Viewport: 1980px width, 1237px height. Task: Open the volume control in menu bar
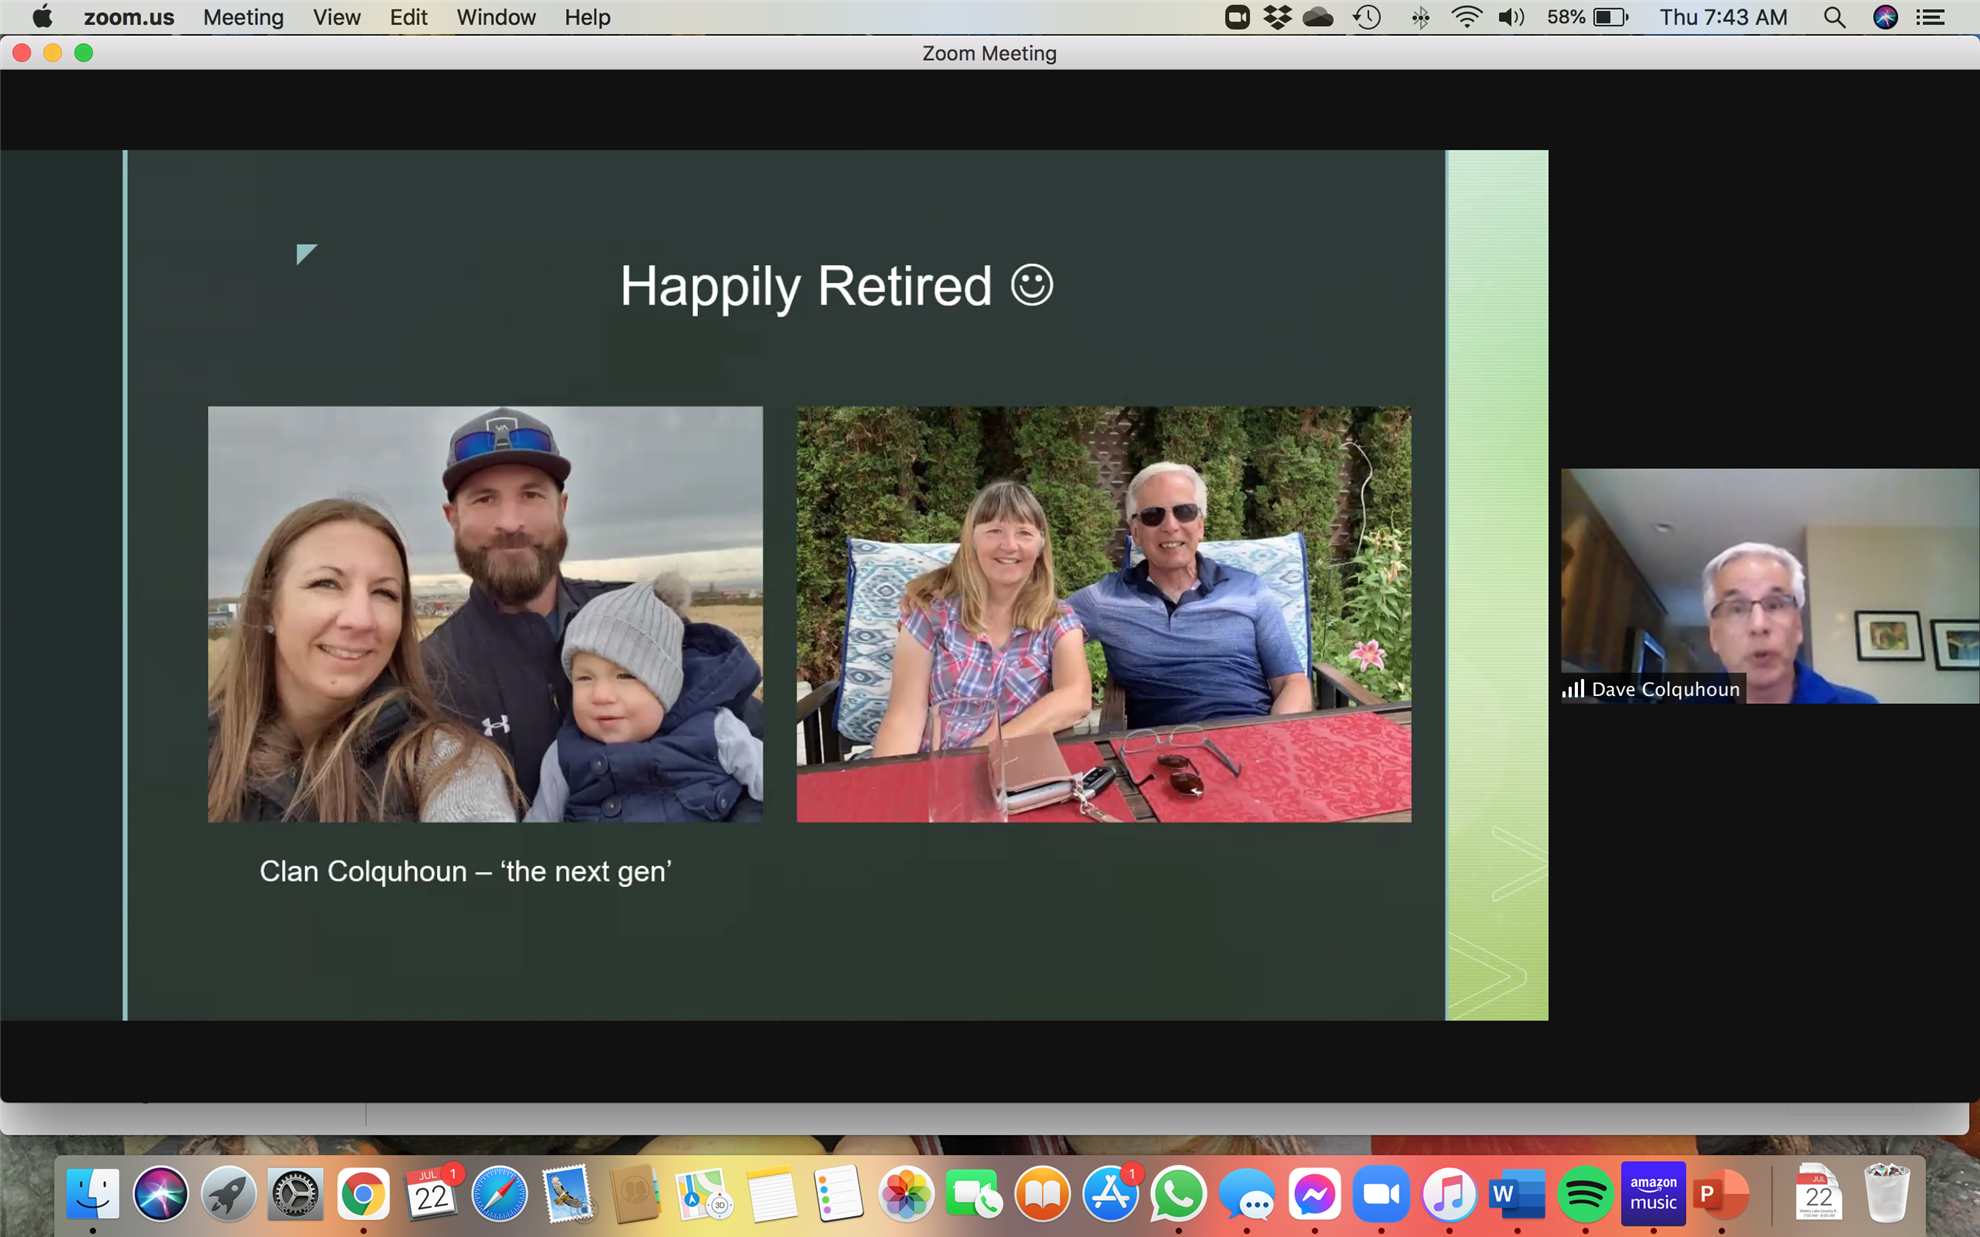(1511, 17)
